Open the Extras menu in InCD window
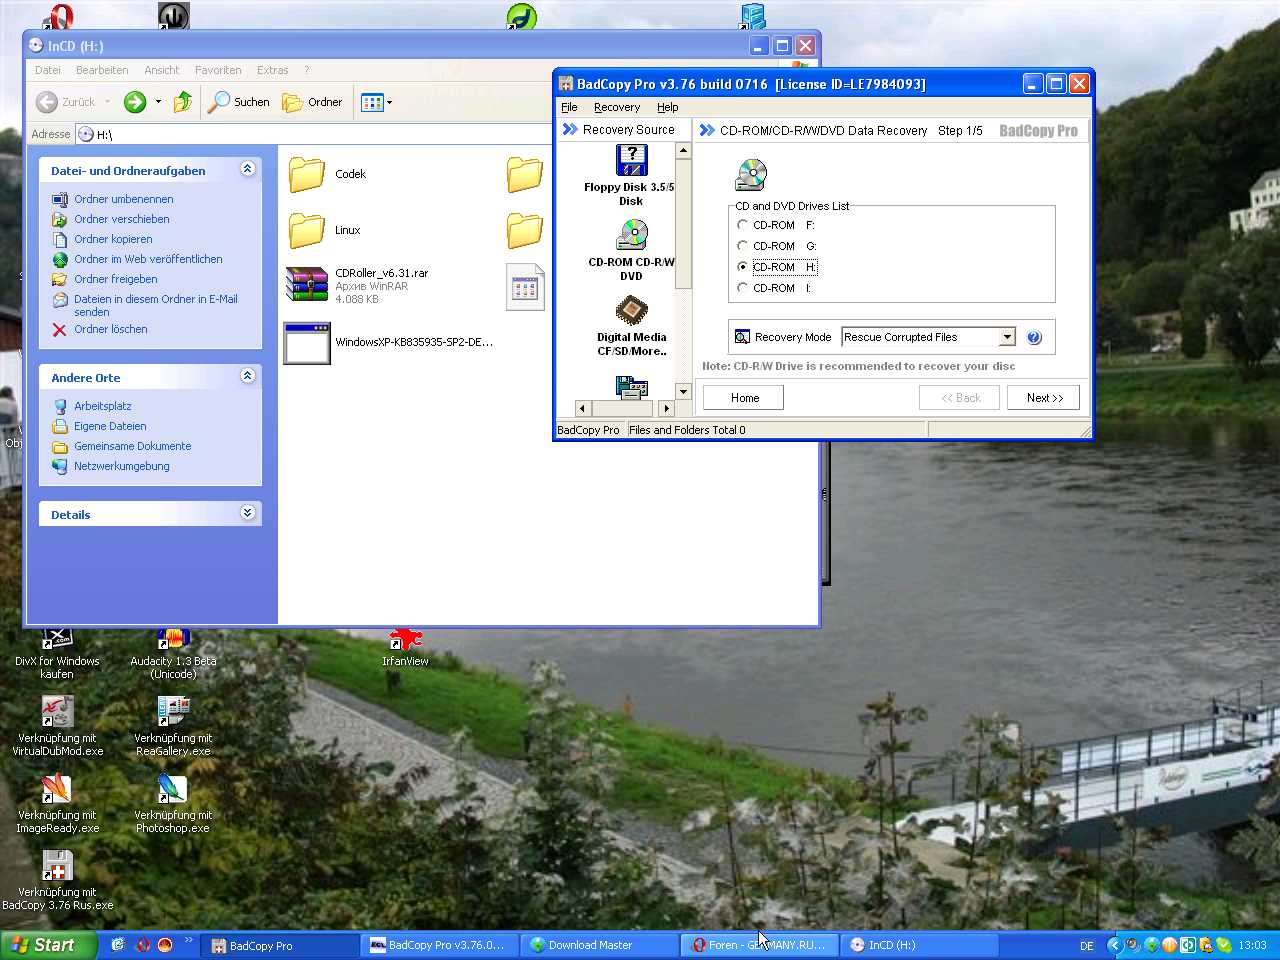The width and height of the screenshot is (1280, 960). pyautogui.click(x=272, y=70)
